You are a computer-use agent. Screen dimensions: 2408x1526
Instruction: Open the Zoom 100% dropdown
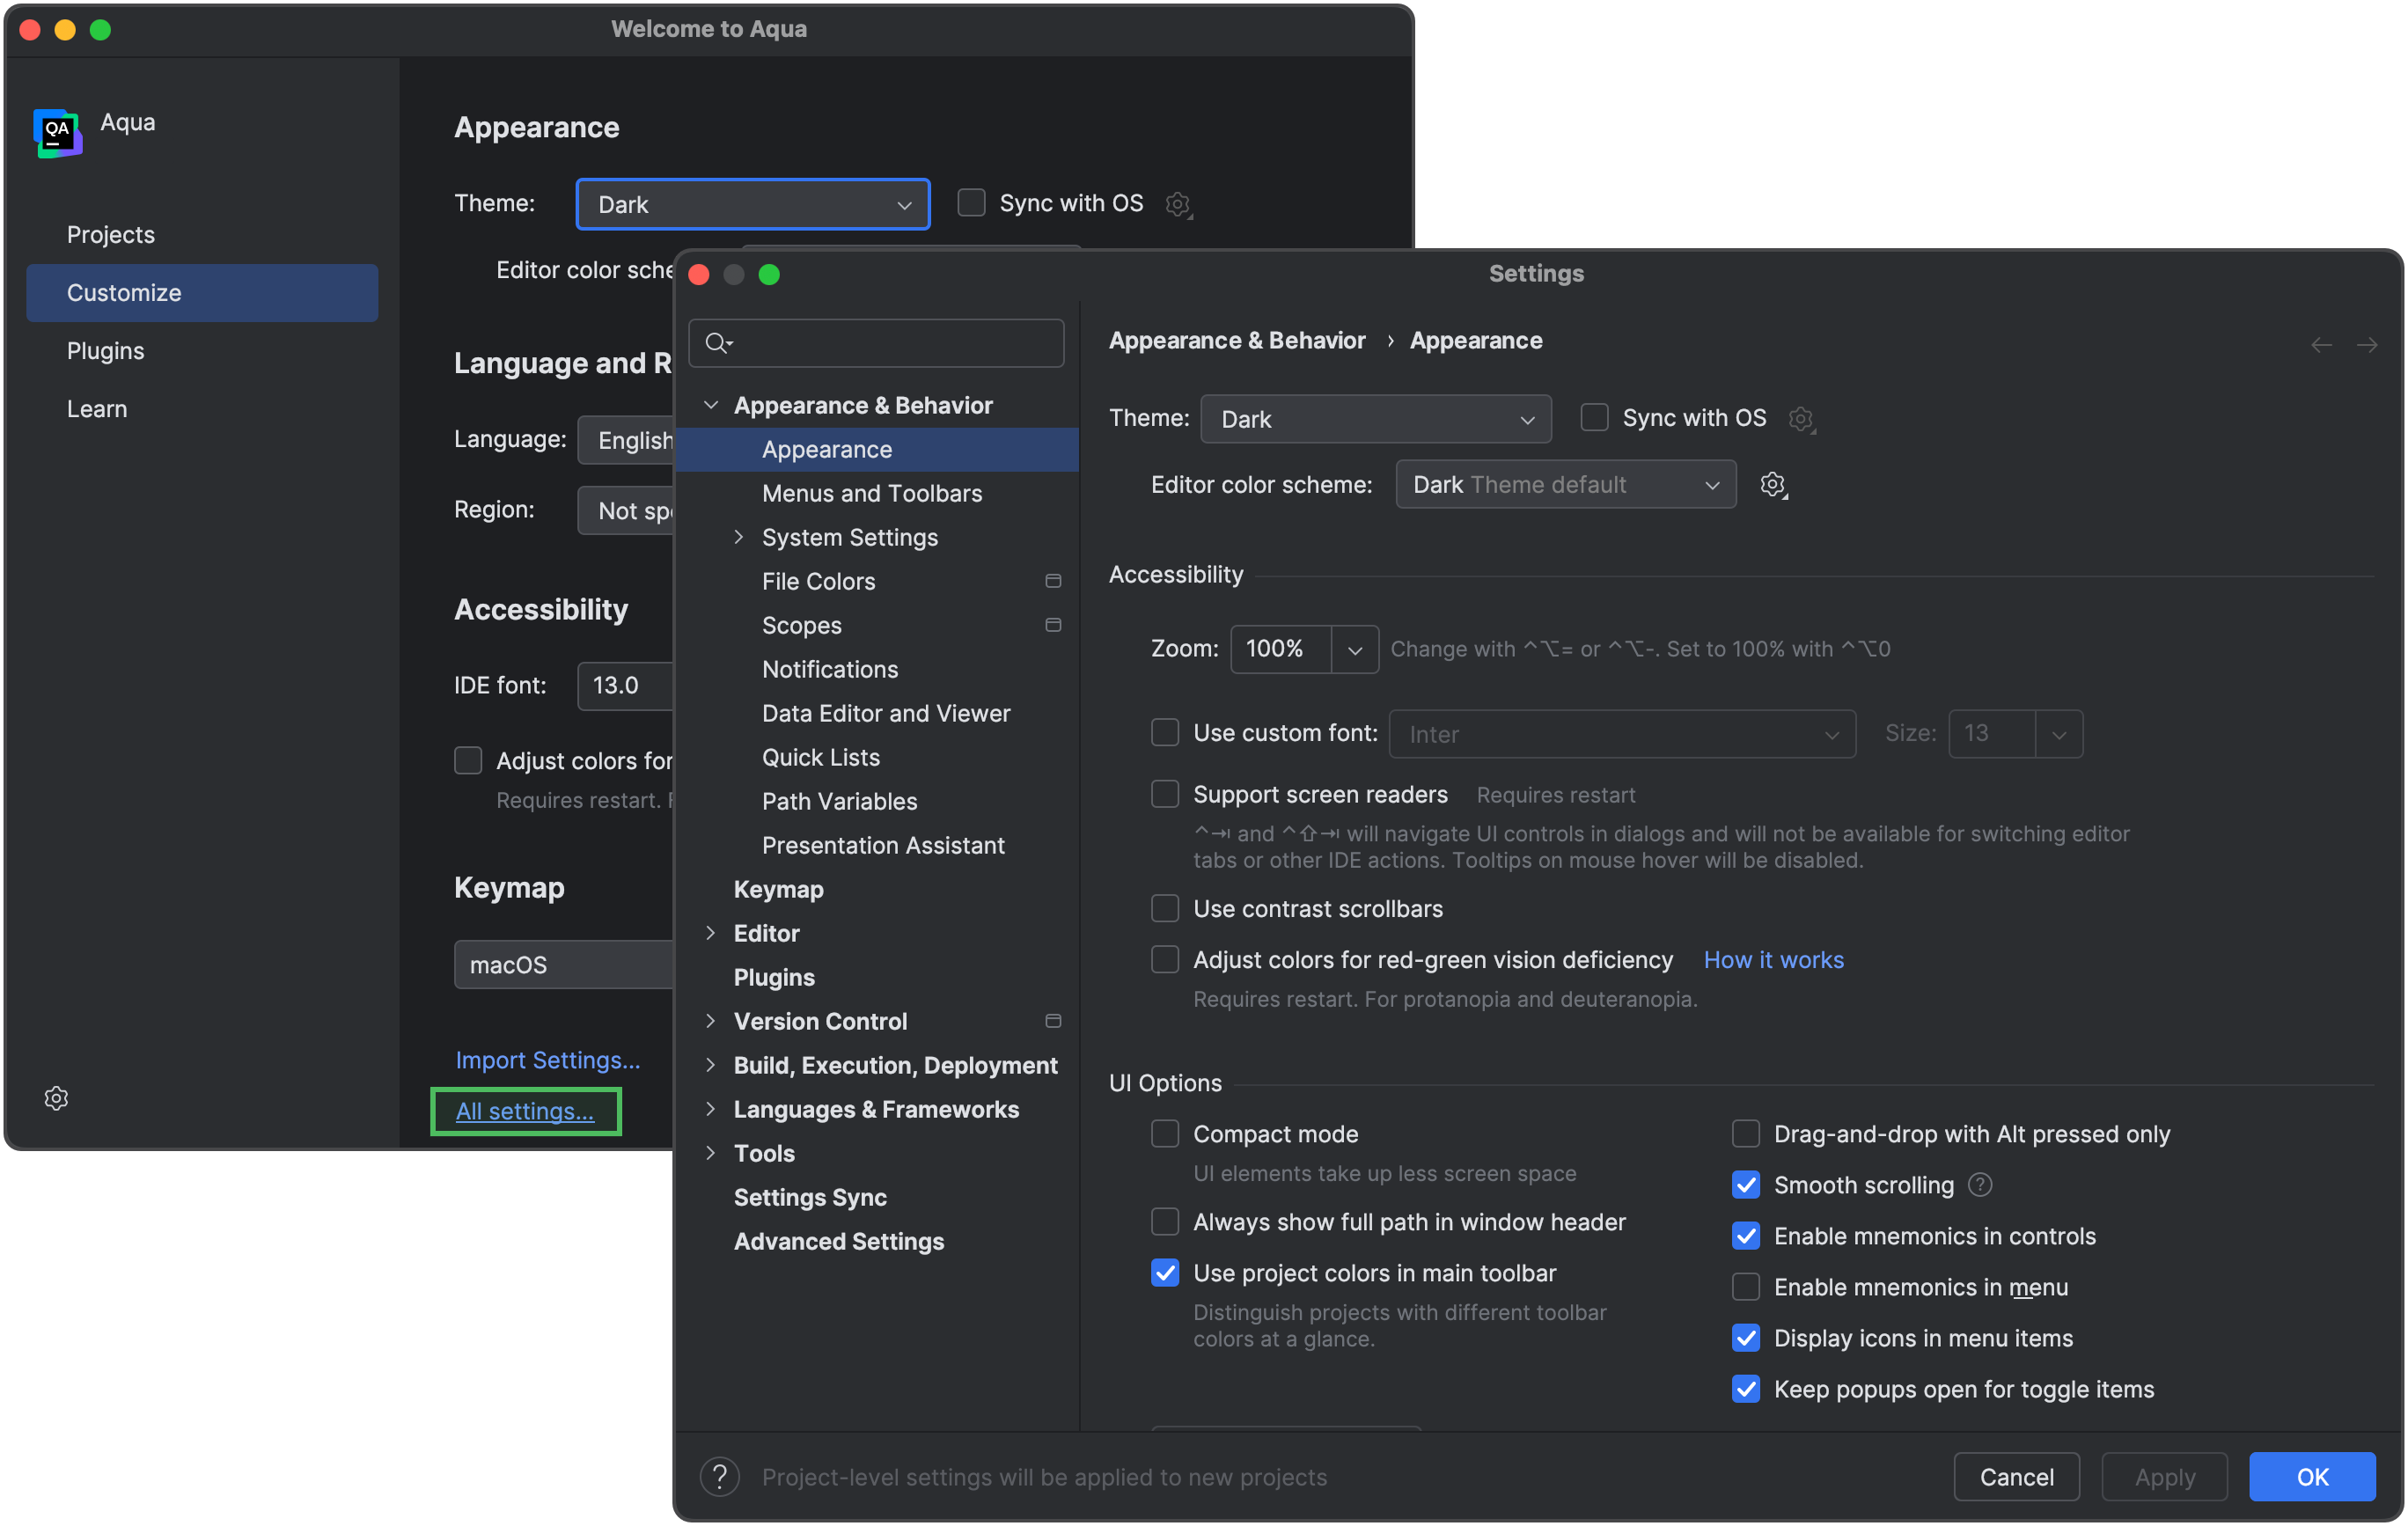point(1354,650)
